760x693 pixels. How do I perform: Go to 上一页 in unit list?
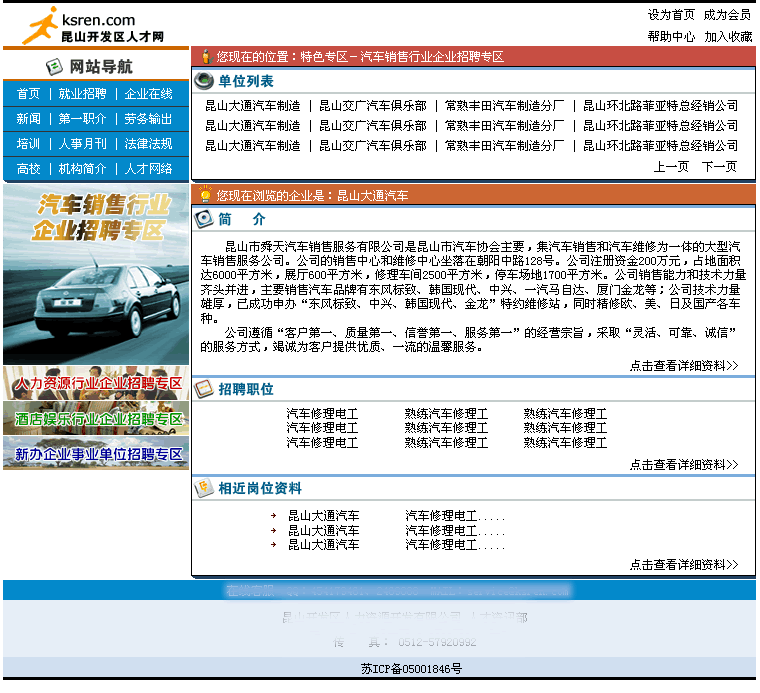[x=671, y=167]
